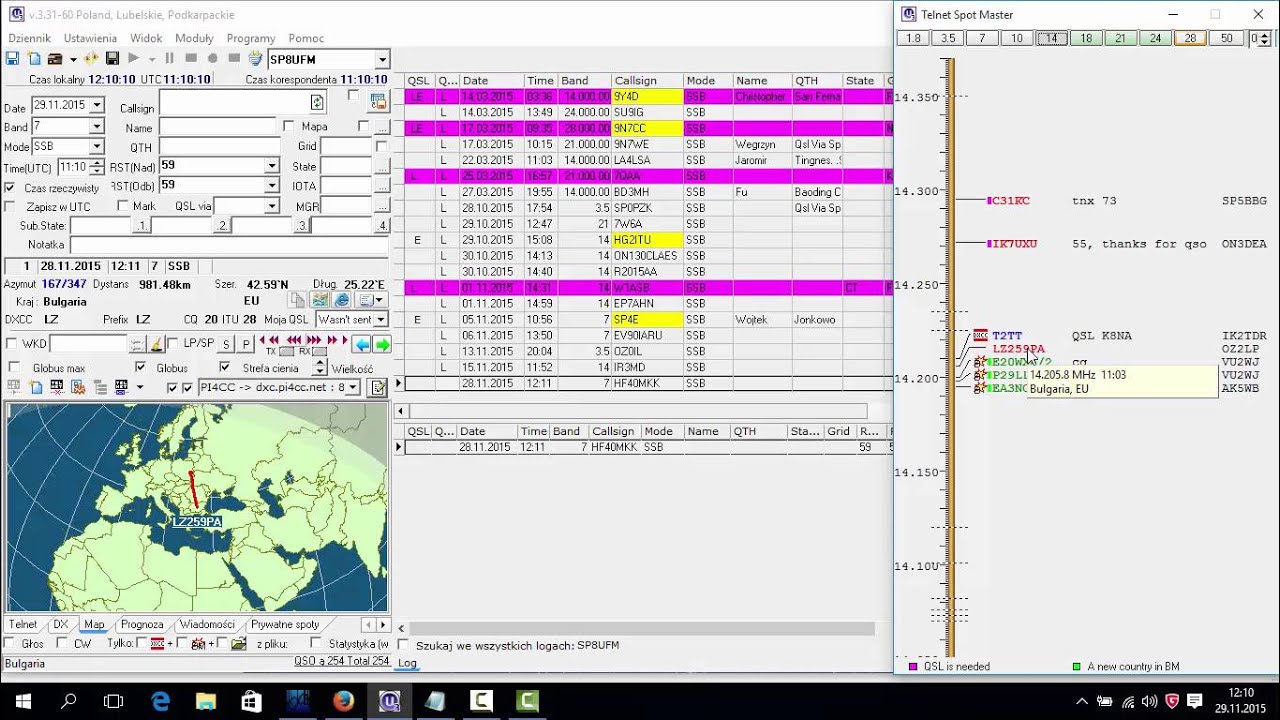Toggle the WKD checkbox
Viewport: 1280px width, 720px height.
(11, 344)
